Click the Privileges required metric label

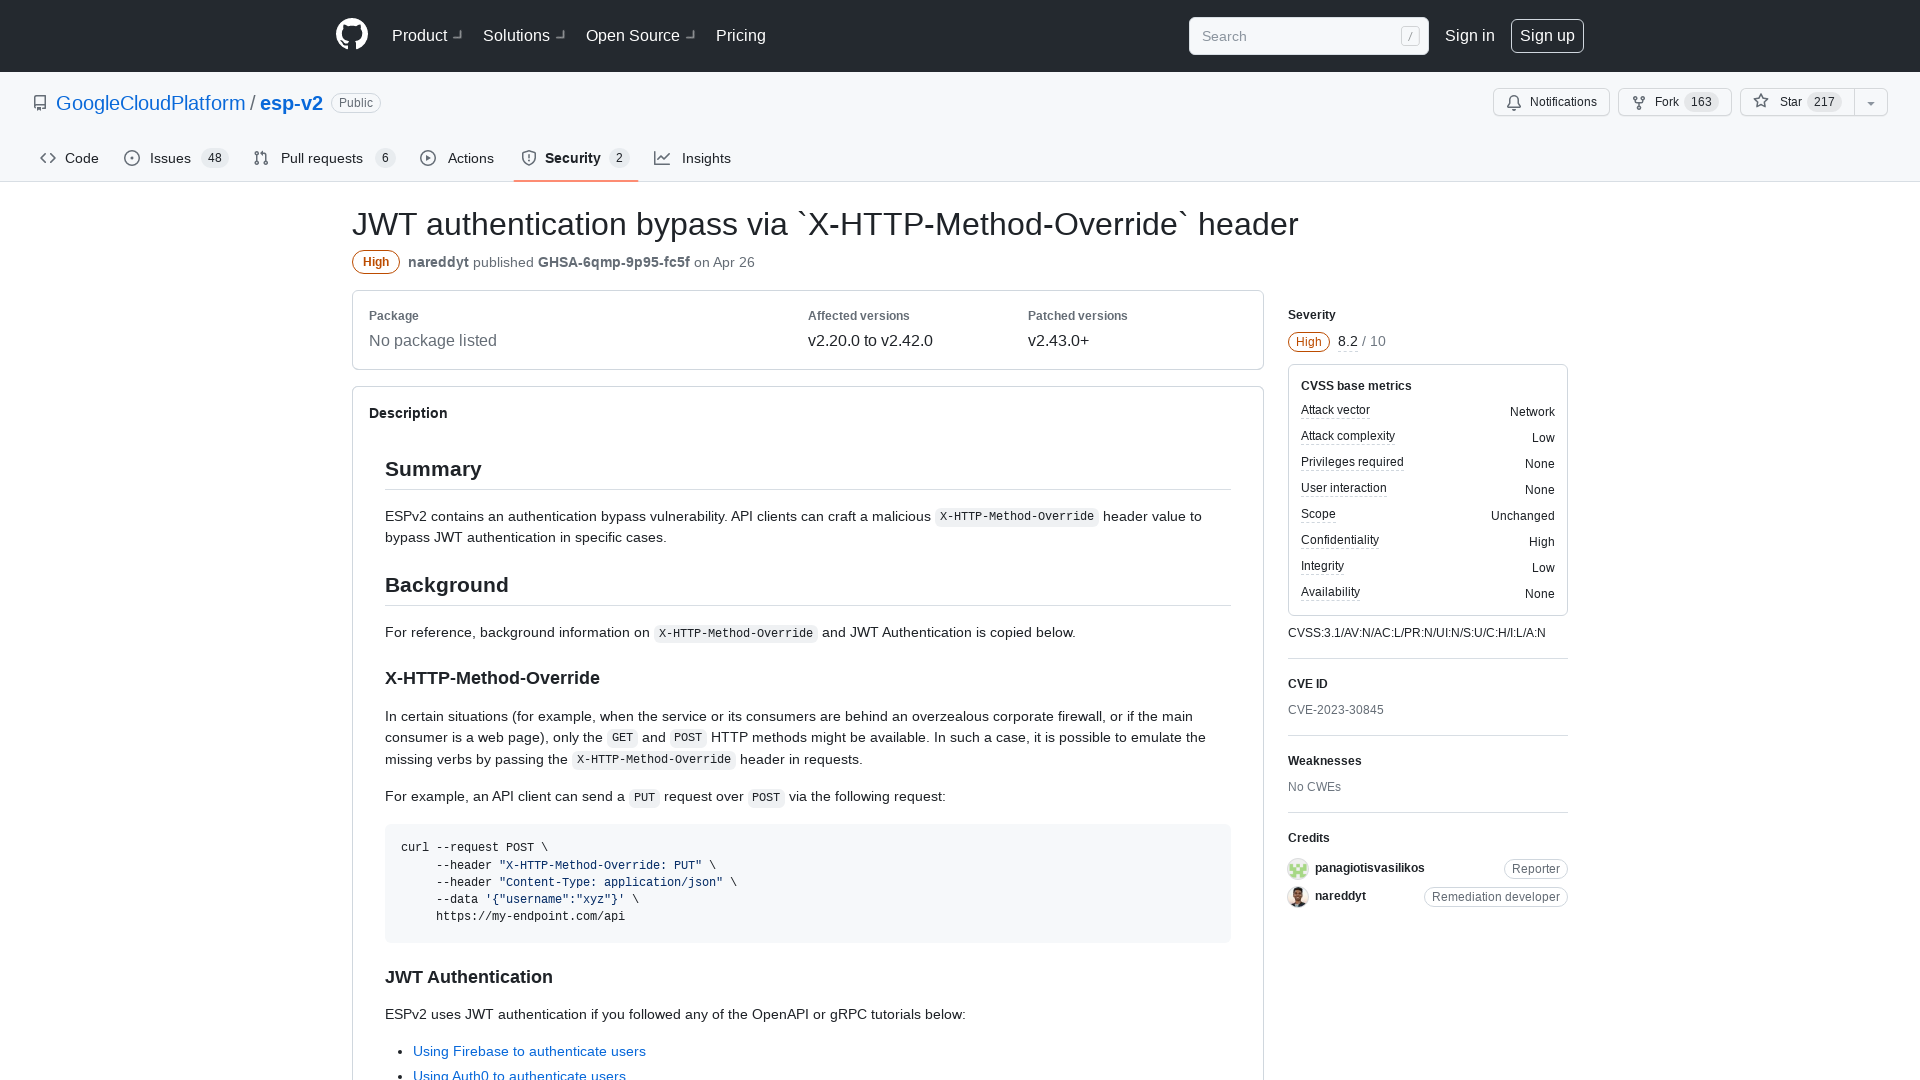[x=1352, y=462]
